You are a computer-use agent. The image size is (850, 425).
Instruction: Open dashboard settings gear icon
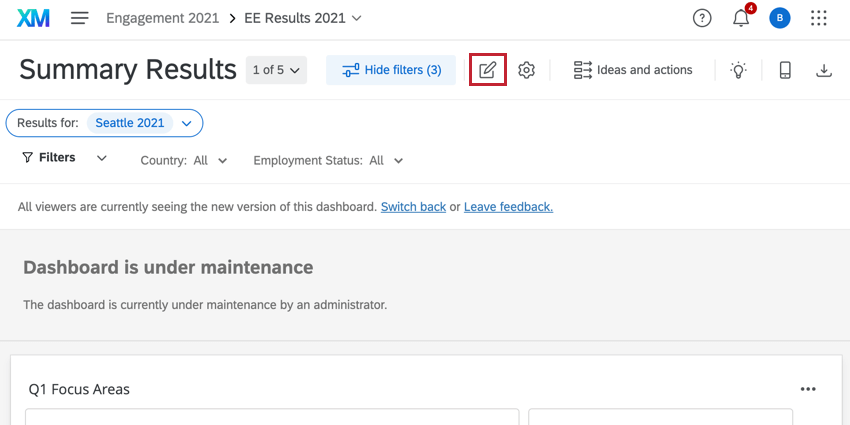[x=527, y=70]
